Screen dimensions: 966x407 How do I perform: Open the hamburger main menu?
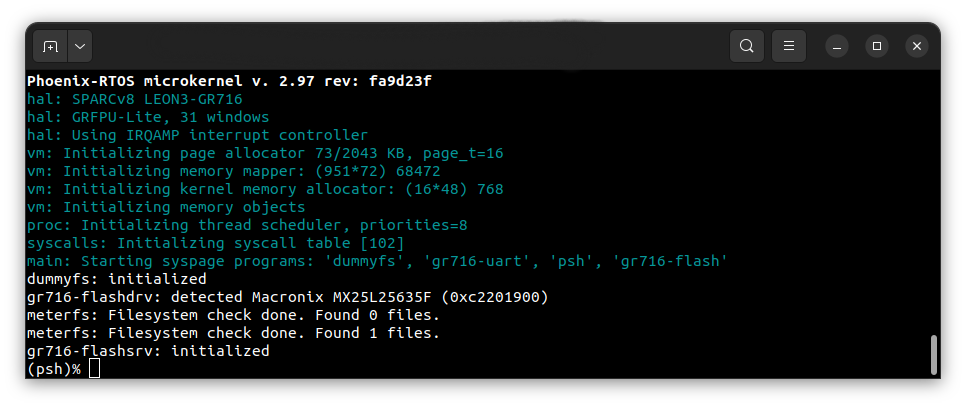click(x=789, y=46)
